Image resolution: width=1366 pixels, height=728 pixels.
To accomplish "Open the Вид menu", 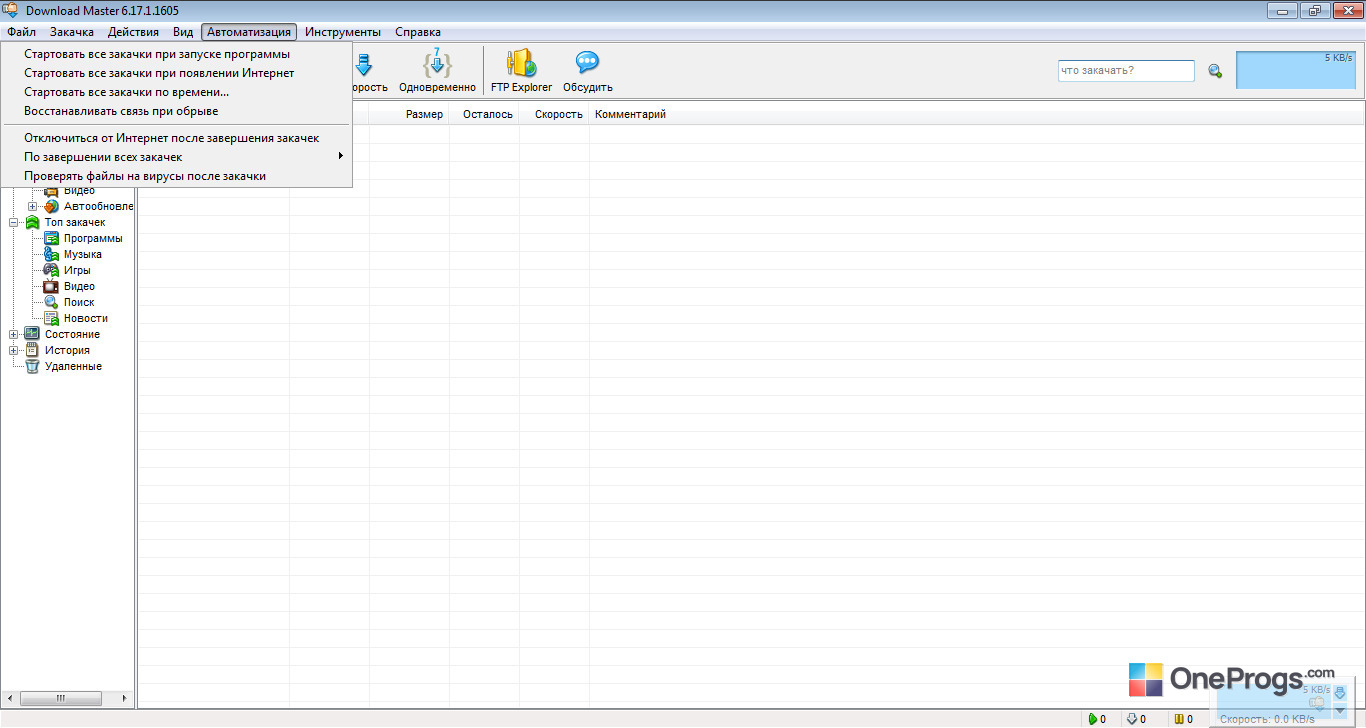I will tap(183, 32).
